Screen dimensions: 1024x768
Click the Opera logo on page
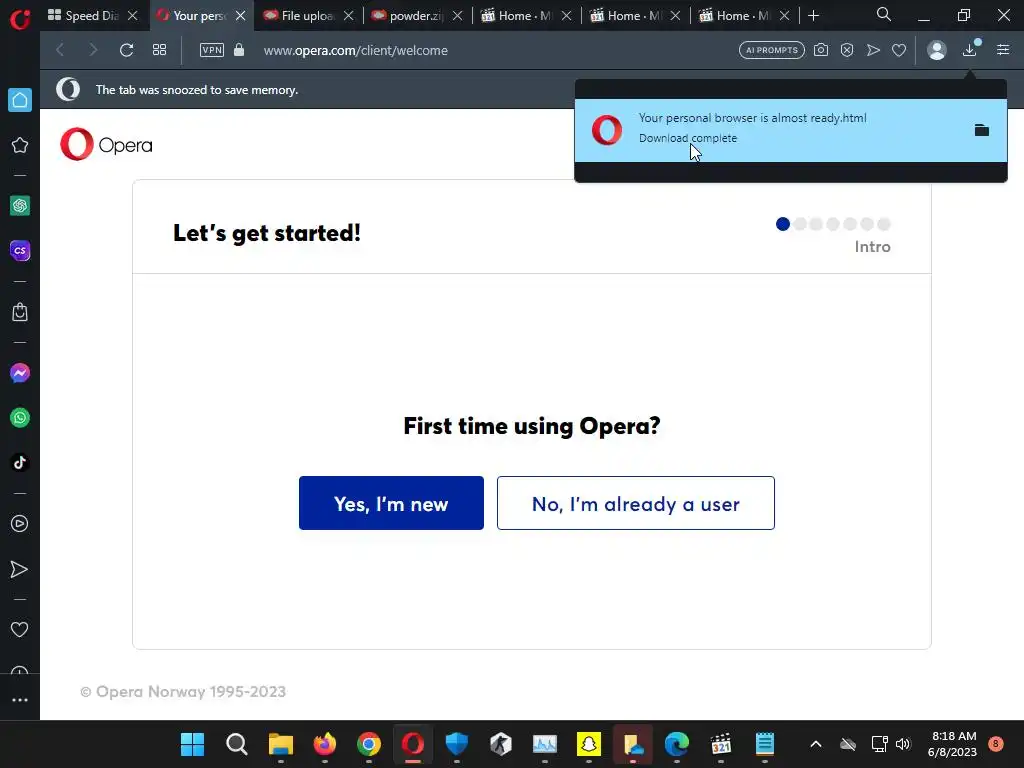point(106,144)
